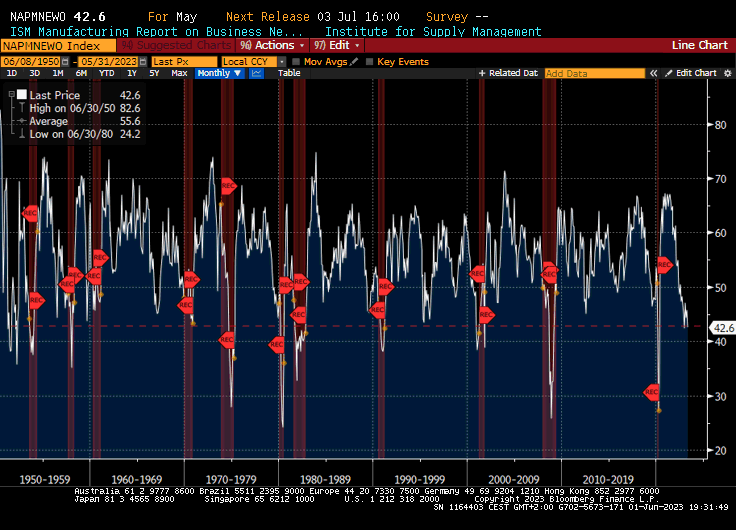Click Average 55.6 legend row
This screenshot has height=530, width=736.
click(x=79, y=121)
